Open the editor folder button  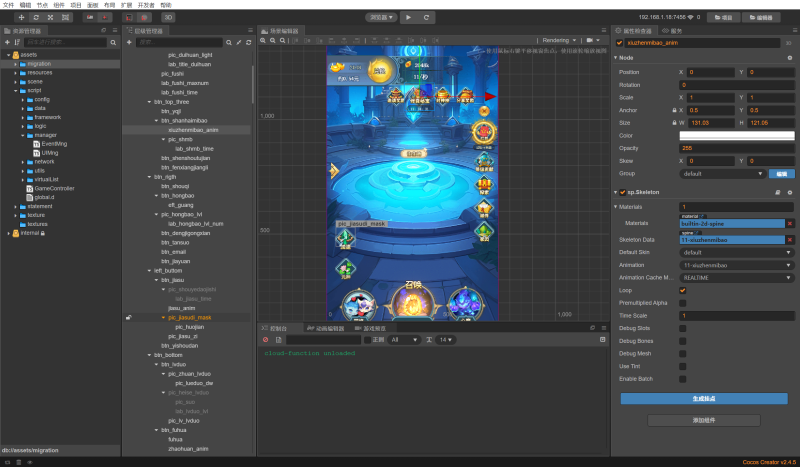(761, 17)
